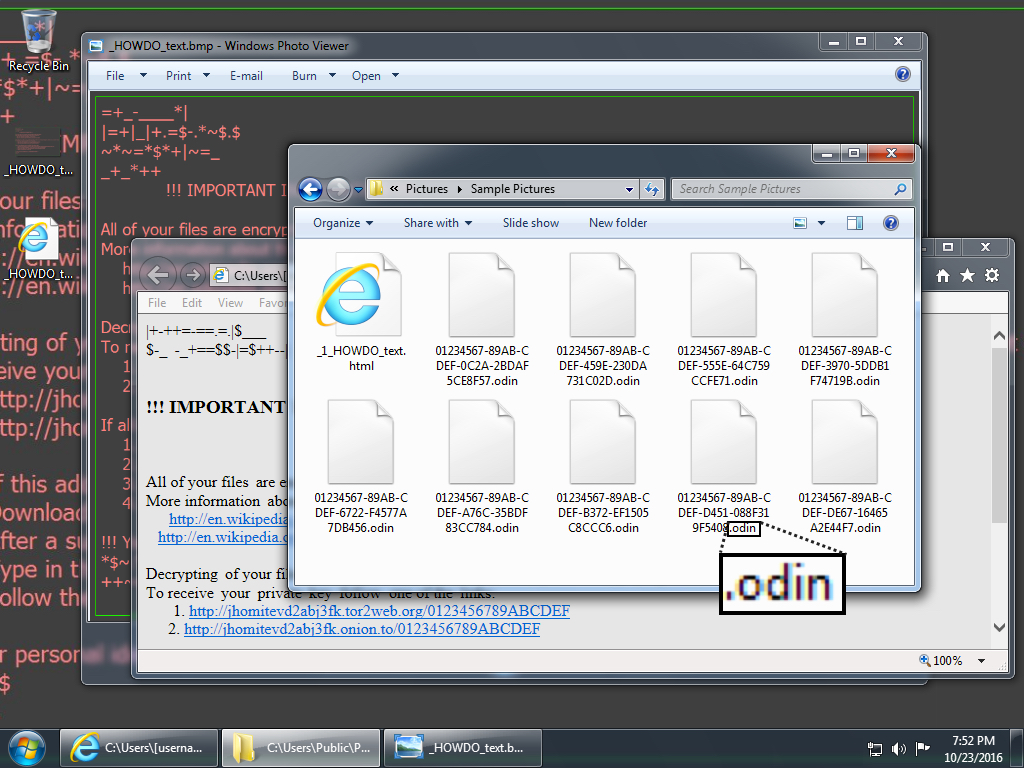Click the Back button in Explorer window
Viewport: 1024px width, 768px height.
pos(310,189)
